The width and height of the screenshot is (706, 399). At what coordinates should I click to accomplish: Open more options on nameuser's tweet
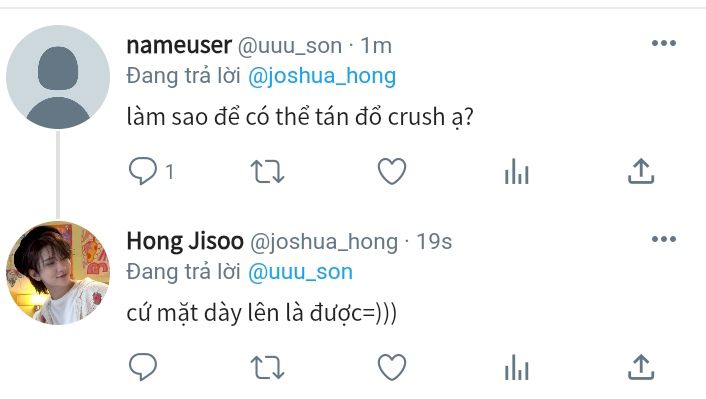664,43
